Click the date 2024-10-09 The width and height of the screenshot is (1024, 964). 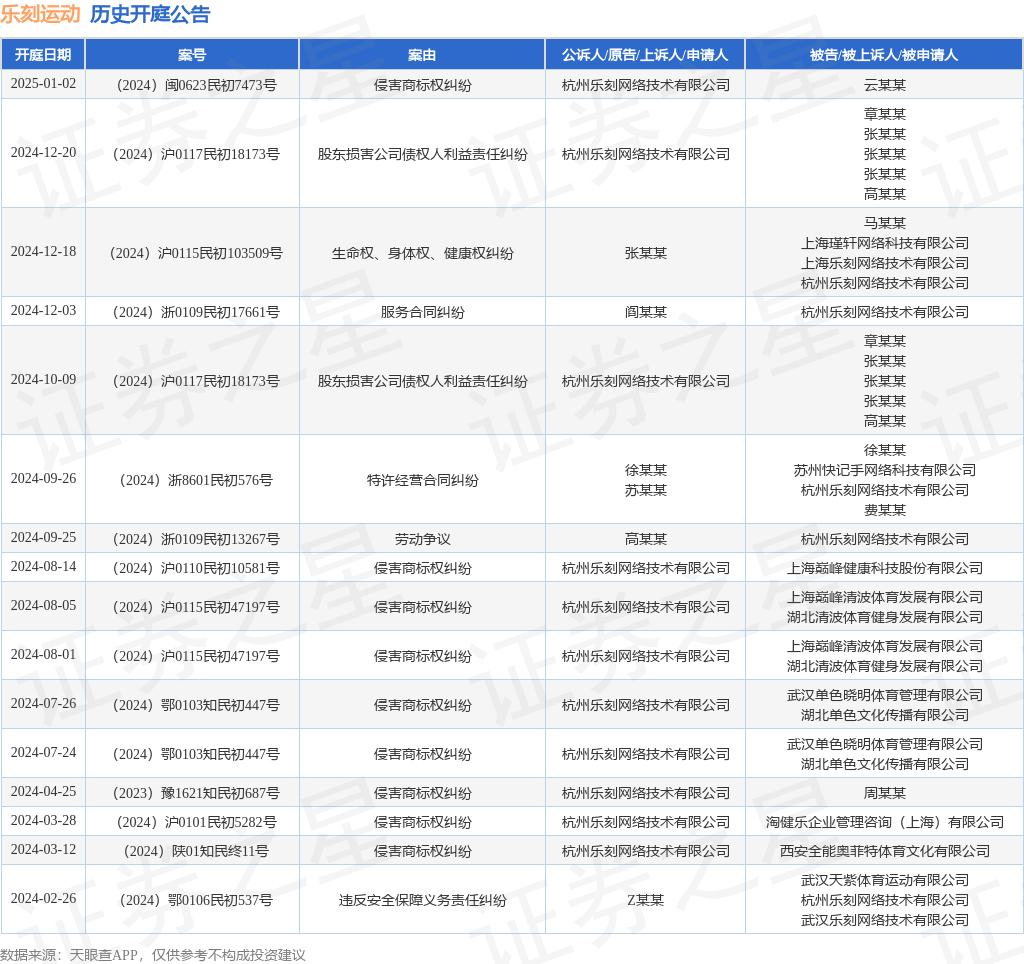pyautogui.click(x=43, y=379)
